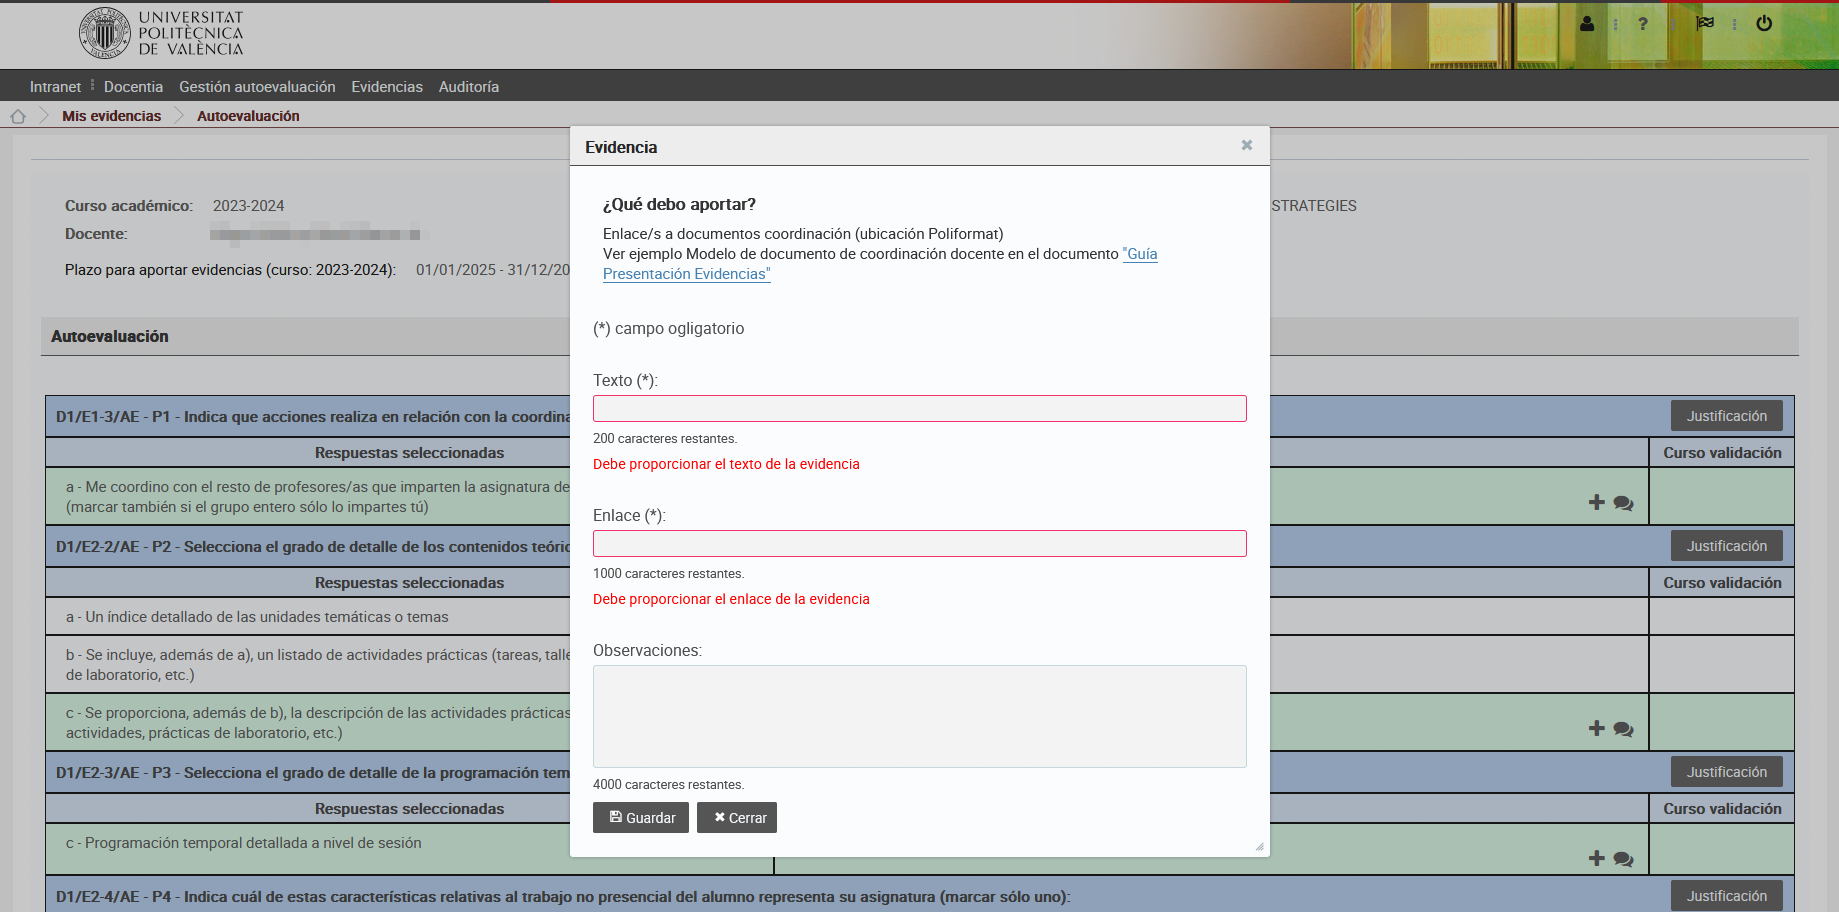Open comments icon in P2 answer row

1623,729
